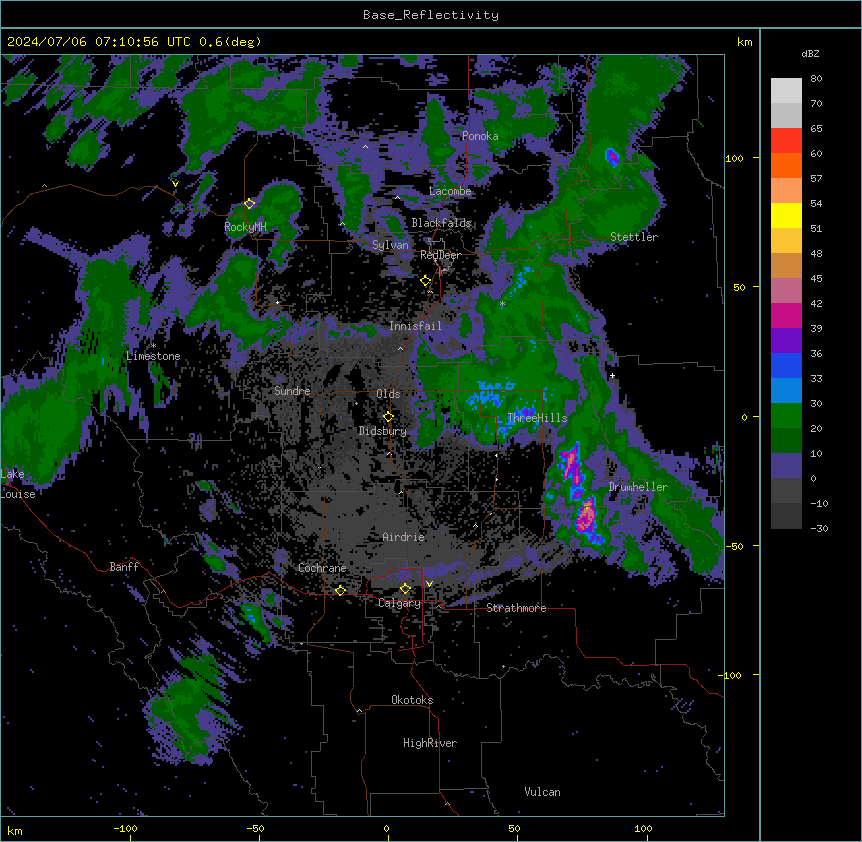
Task: Click the yellow station marker south of RedDeer
Action: tap(426, 281)
